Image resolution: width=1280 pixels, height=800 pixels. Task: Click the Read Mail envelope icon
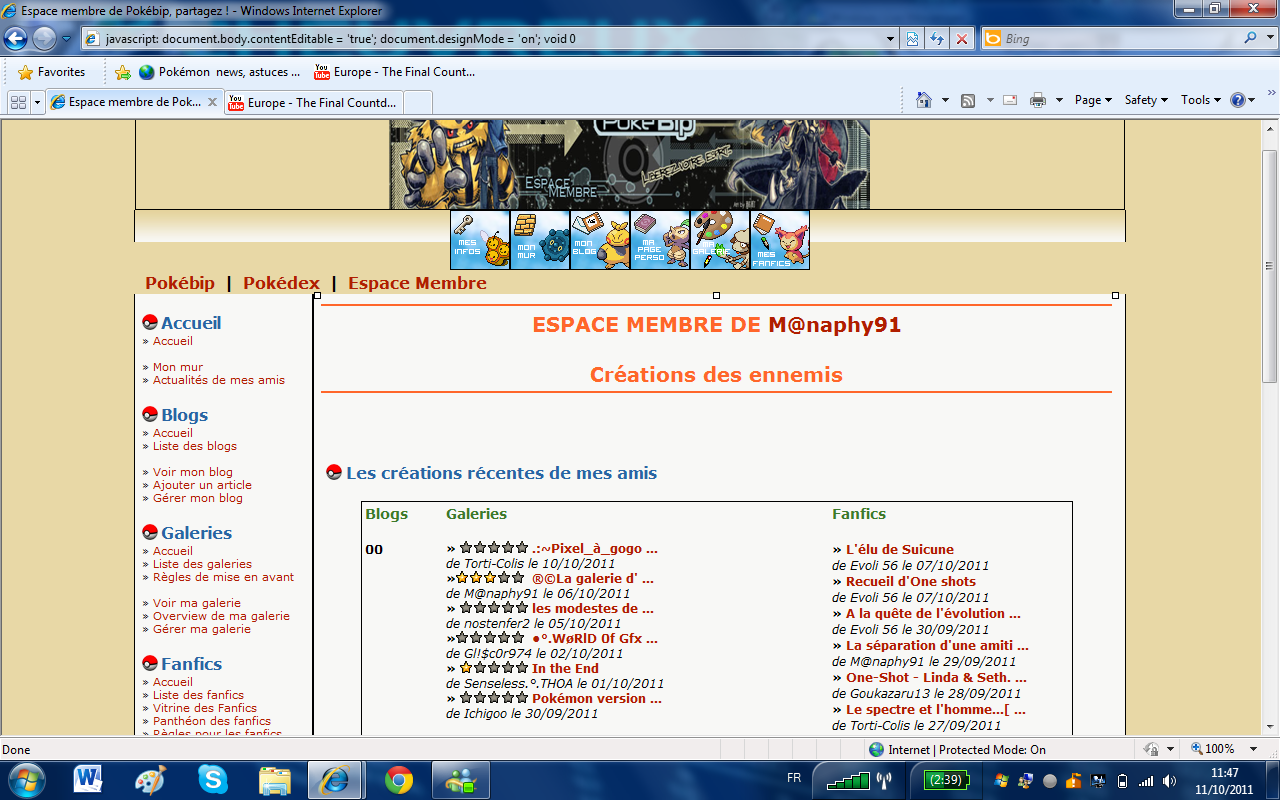tap(1010, 100)
